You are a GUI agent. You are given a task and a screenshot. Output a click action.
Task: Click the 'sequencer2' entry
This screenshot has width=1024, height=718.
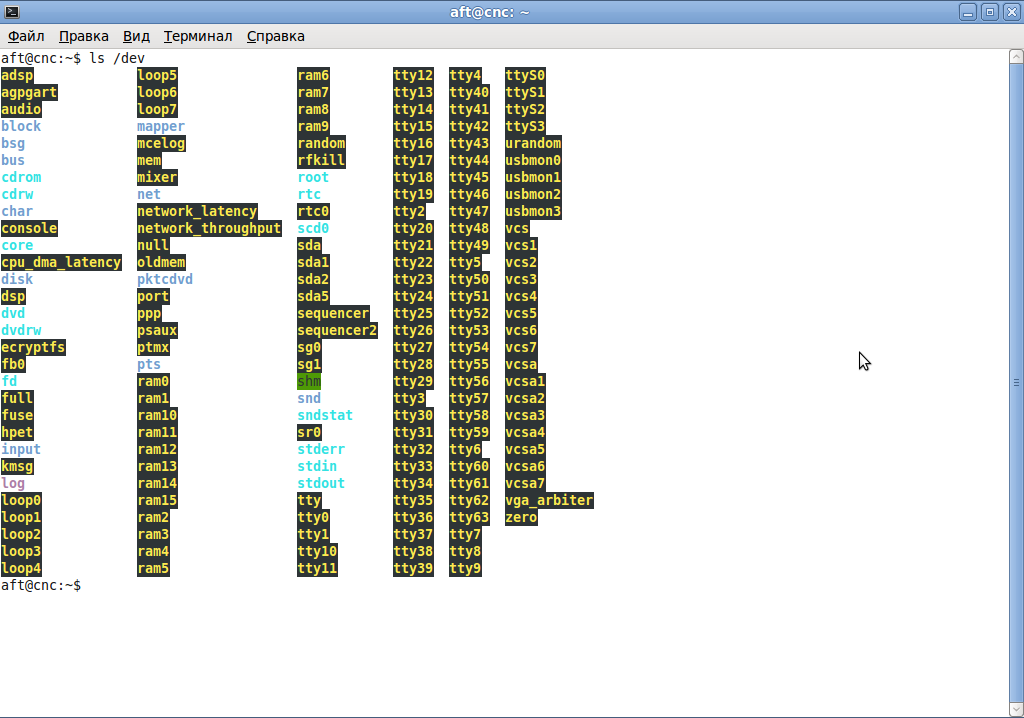pos(337,330)
